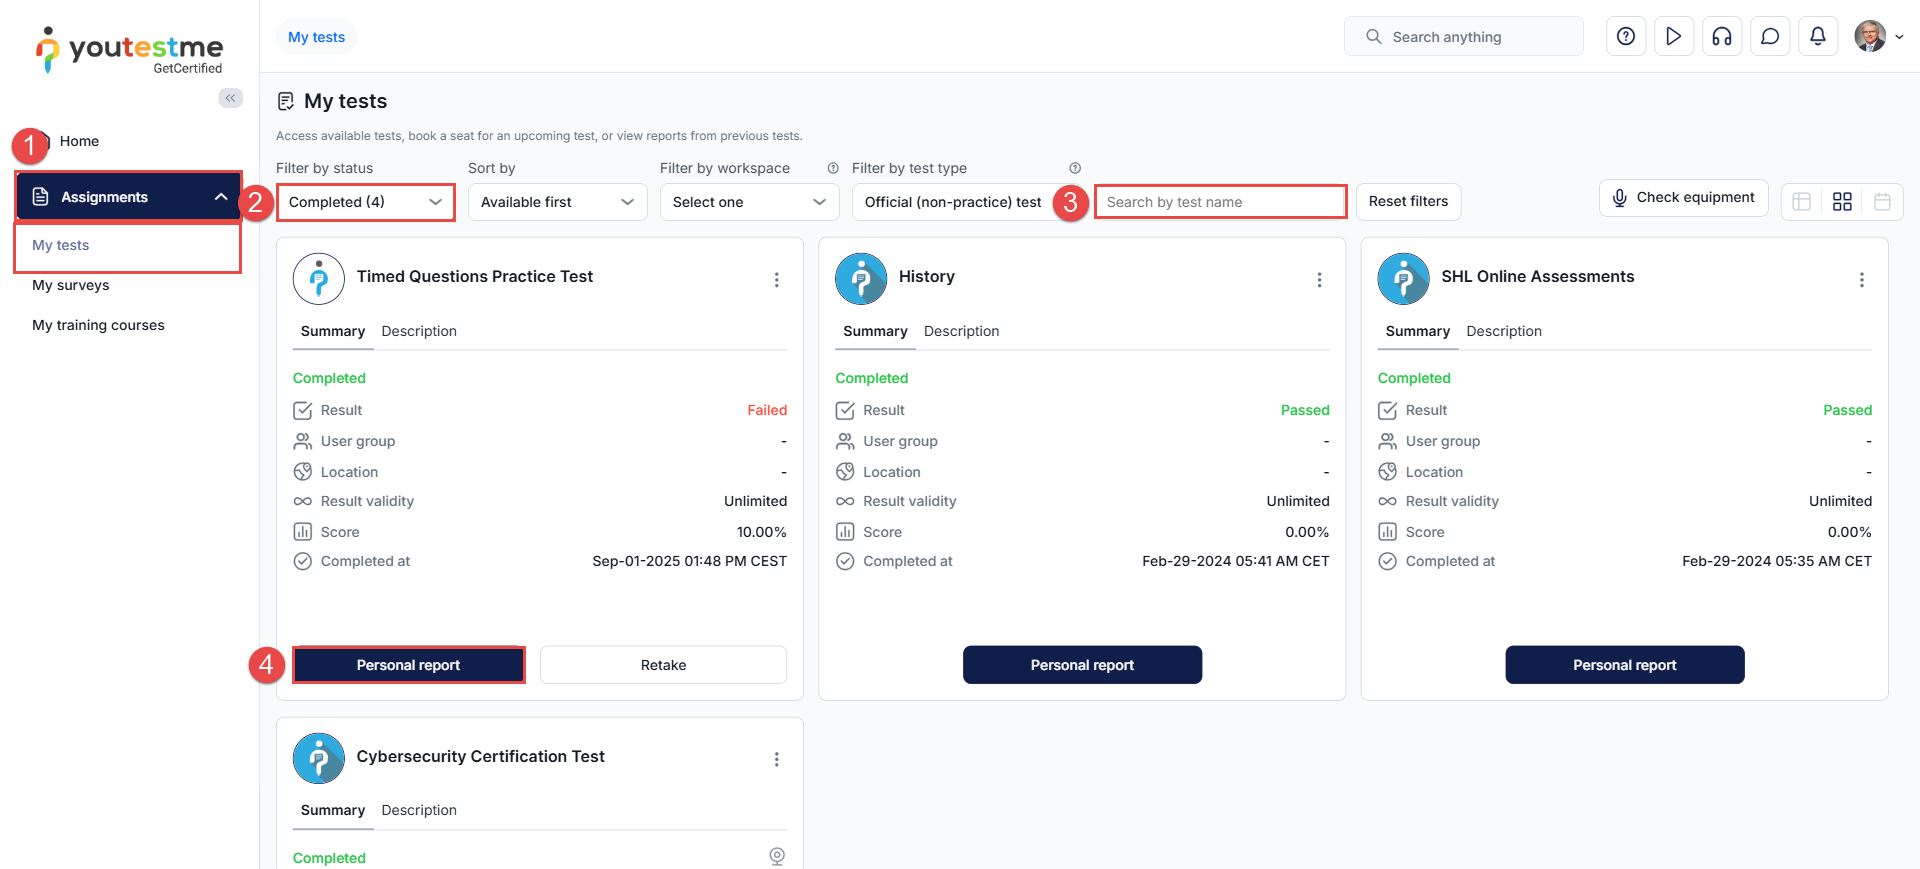Switch to calendar view
Image resolution: width=1920 pixels, height=869 pixels.
click(1882, 202)
